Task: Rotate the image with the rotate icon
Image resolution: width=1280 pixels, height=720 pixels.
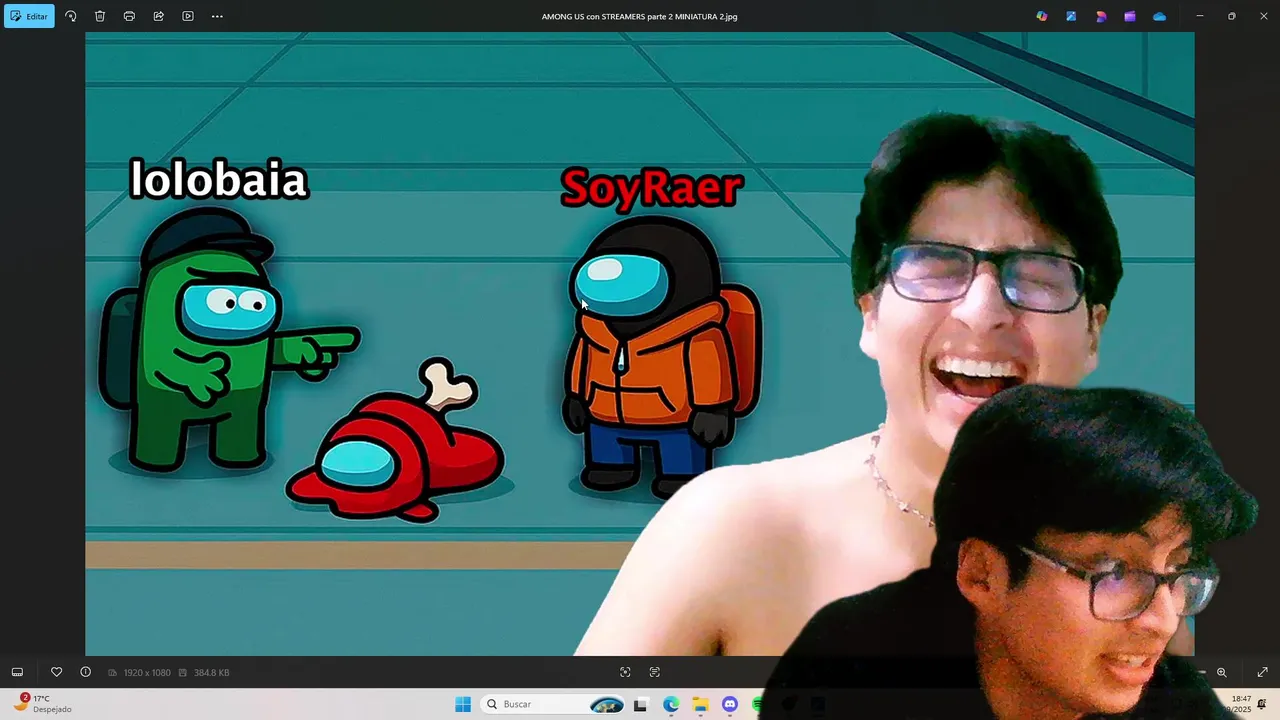Action: pyautogui.click(x=71, y=16)
